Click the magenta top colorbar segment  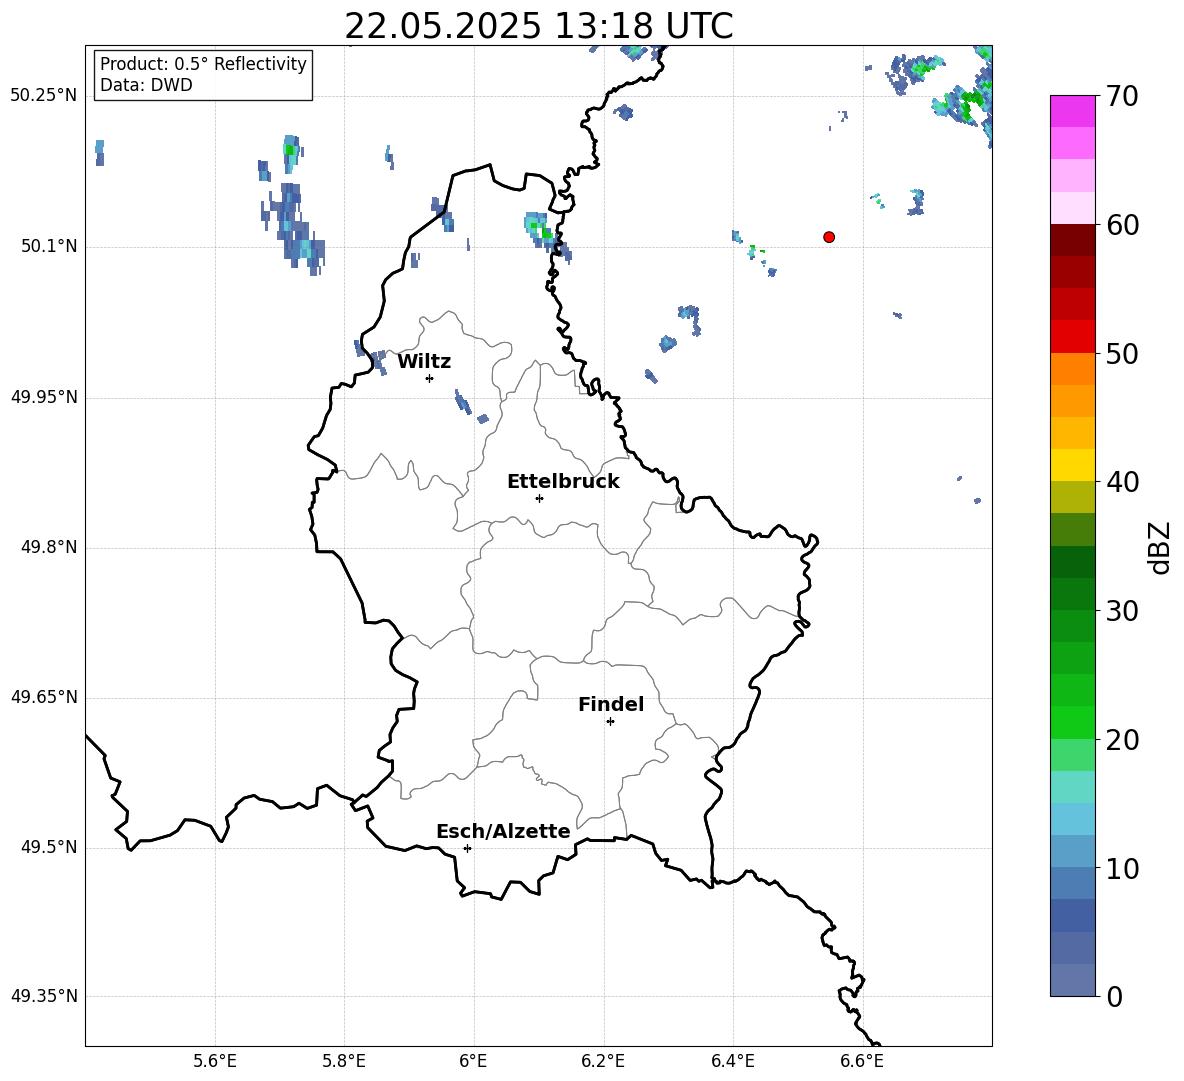click(x=1073, y=112)
